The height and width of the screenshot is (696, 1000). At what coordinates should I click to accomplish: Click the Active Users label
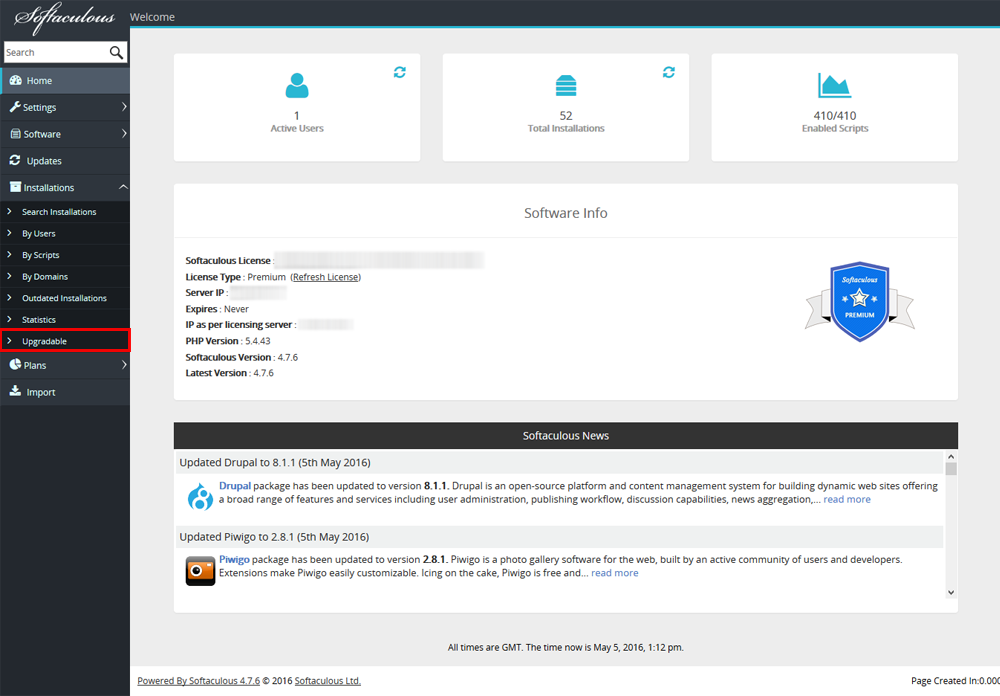point(297,128)
